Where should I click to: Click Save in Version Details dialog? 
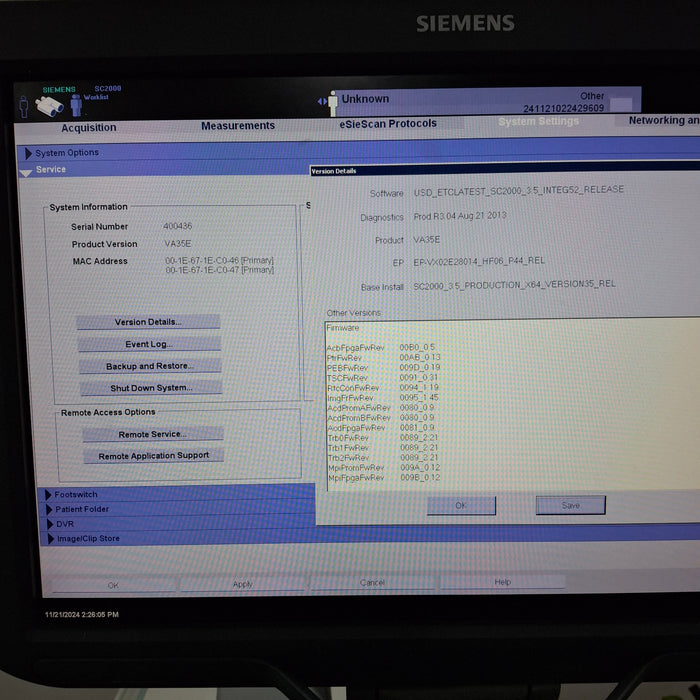click(571, 505)
